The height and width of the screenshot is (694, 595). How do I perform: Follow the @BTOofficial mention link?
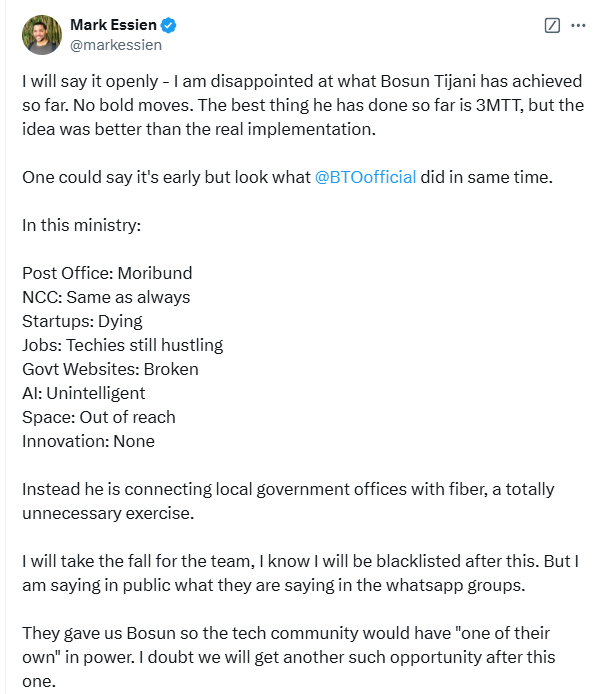365,177
